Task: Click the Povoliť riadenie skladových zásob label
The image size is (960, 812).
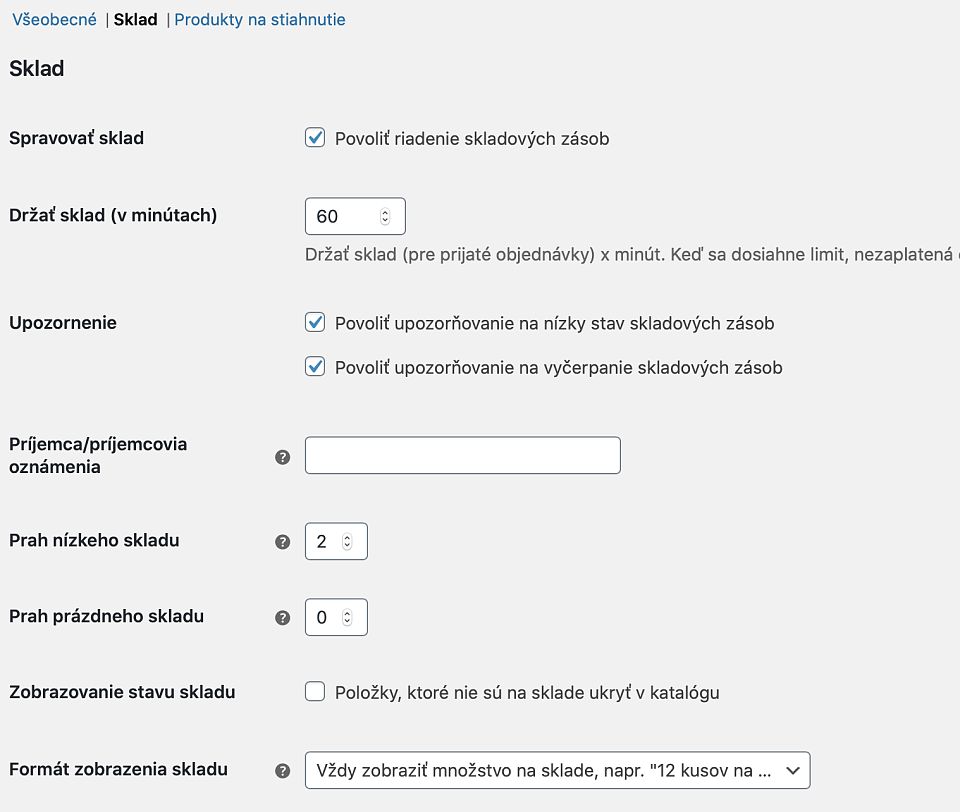Action: (472, 139)
